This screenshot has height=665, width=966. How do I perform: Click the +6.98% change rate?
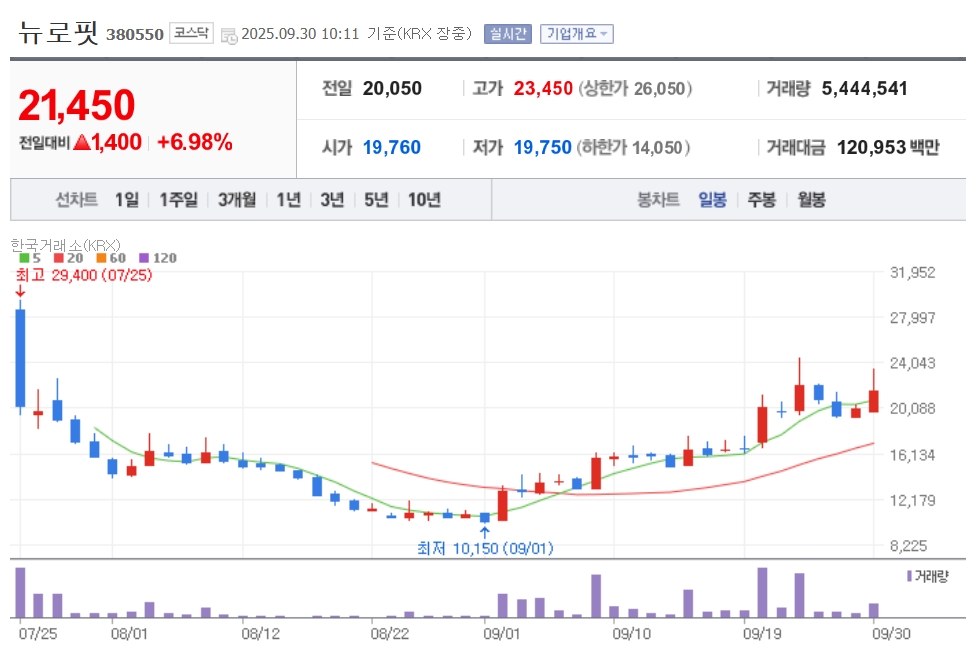pos(195,142)
